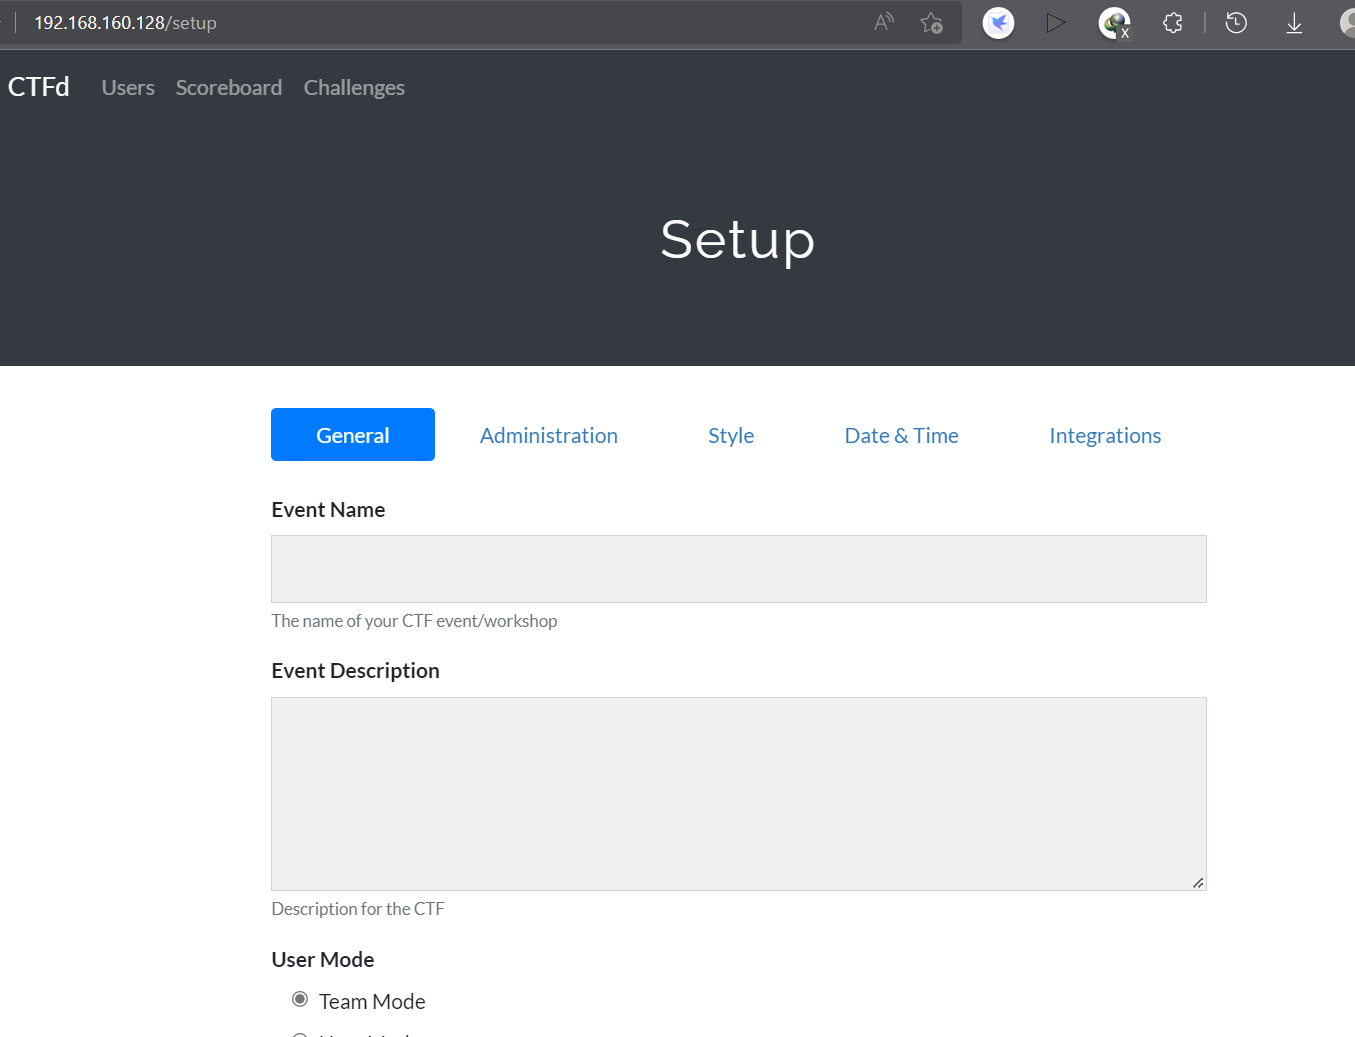The width and height of the screenshot is (1355, 1037).
Task: Open the Scoreboard navigation link
Action: tap(229, 88)
